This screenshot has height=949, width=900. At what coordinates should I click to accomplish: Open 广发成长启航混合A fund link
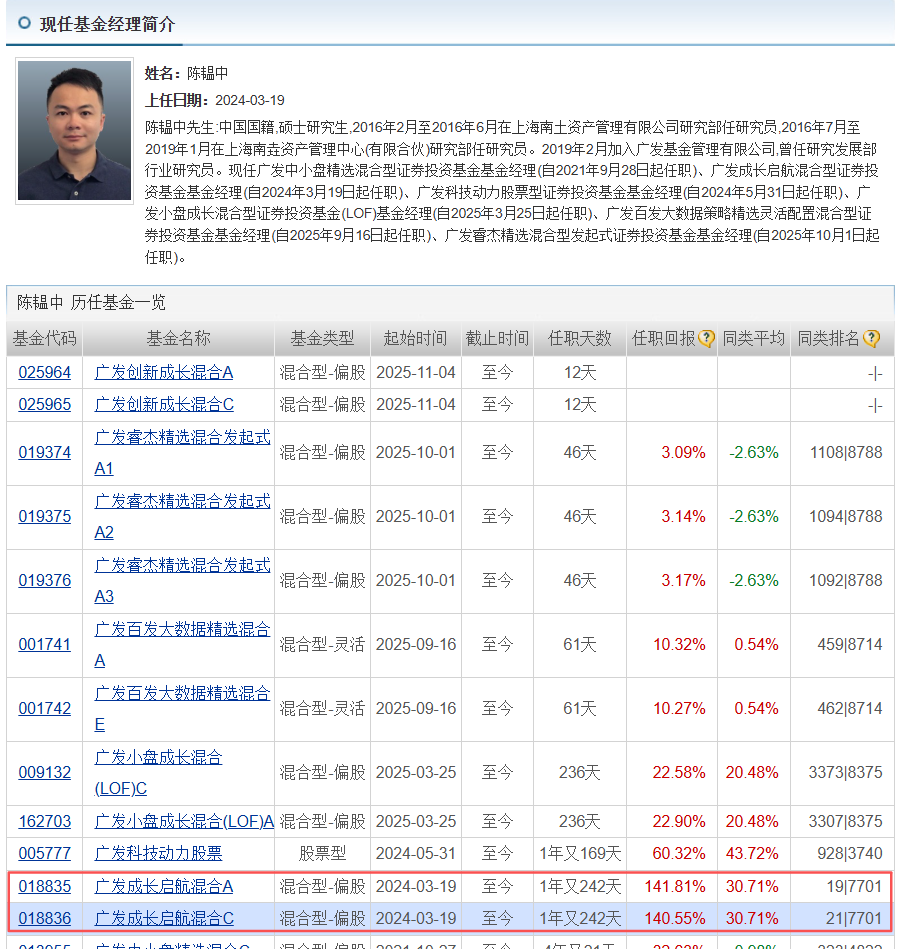pyautogui.click(x=164, y=887)
